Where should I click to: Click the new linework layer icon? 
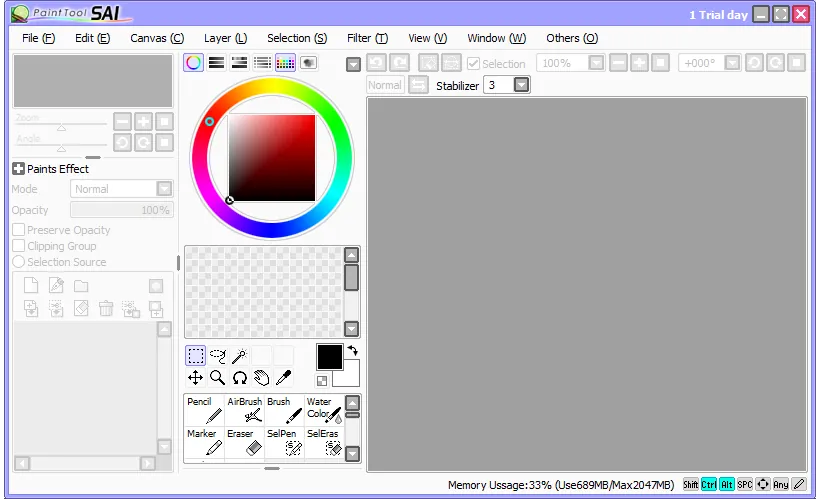[56, 285]
